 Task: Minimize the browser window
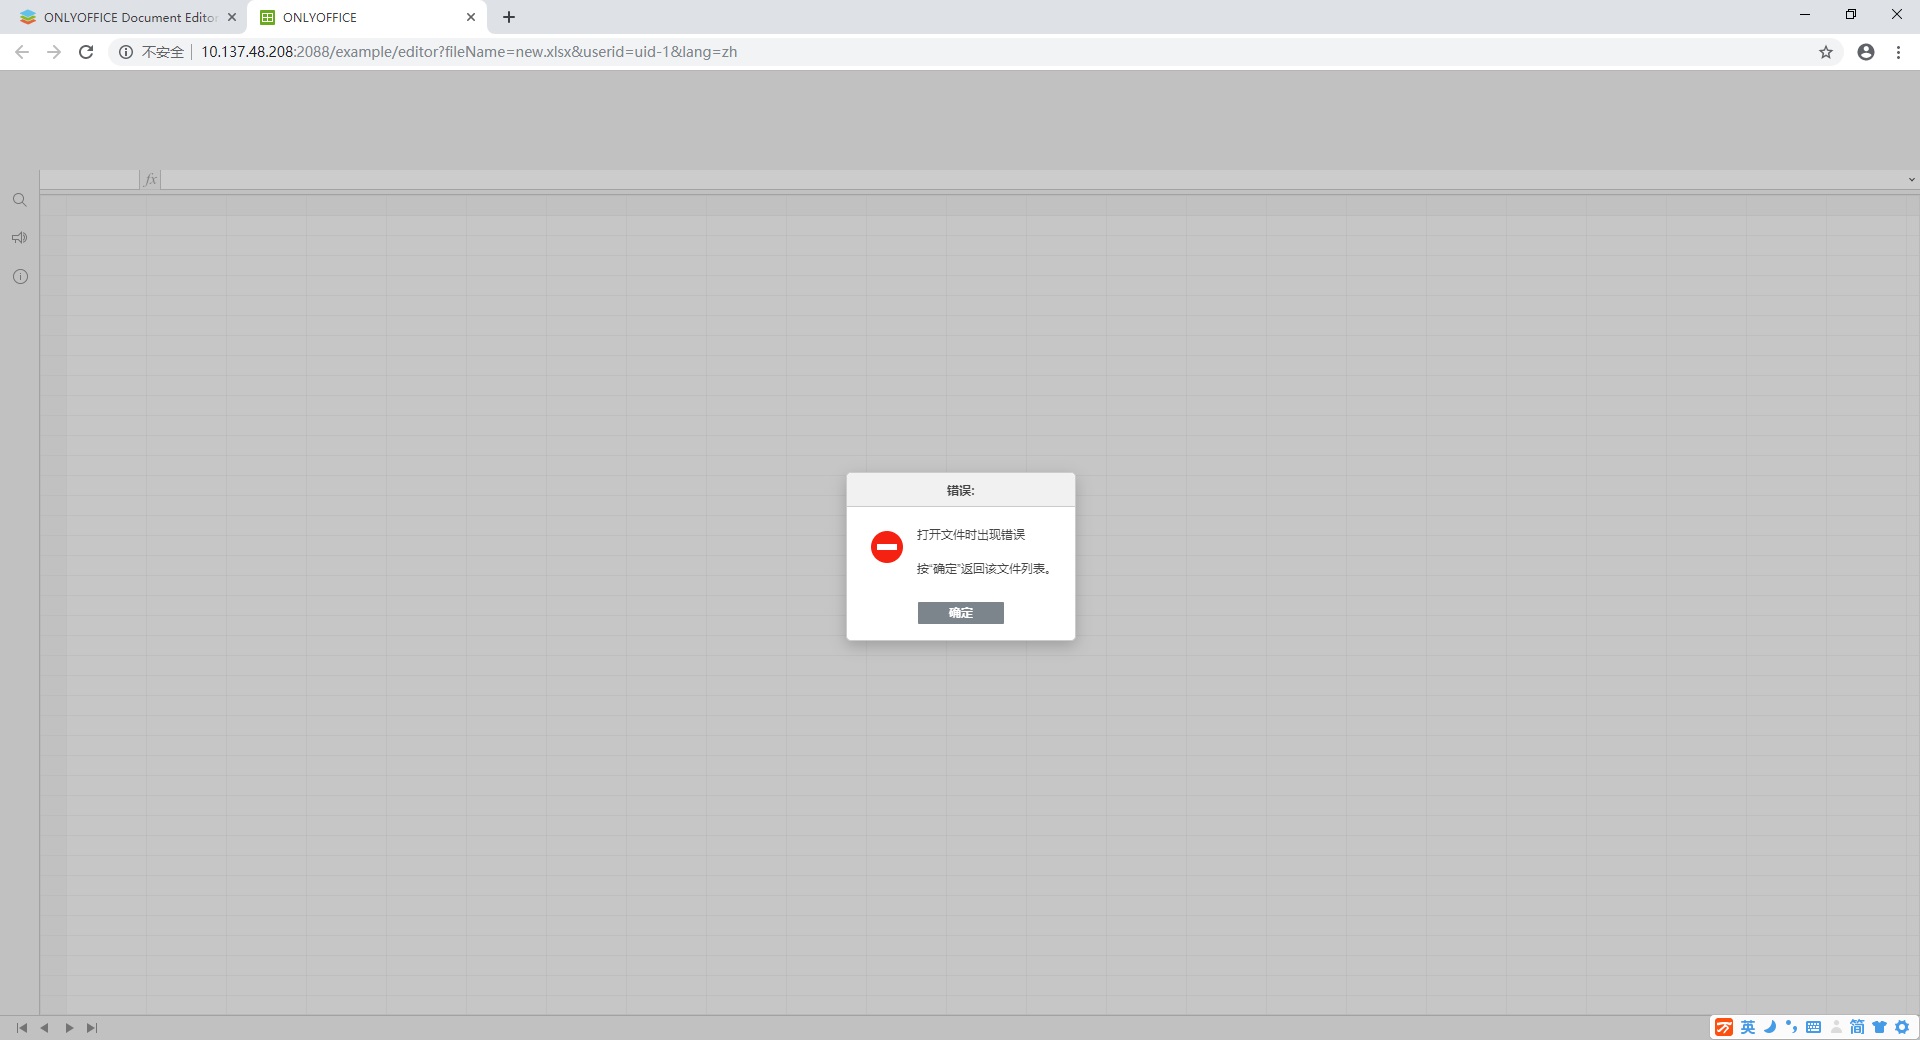click(x=1805, y=15)
